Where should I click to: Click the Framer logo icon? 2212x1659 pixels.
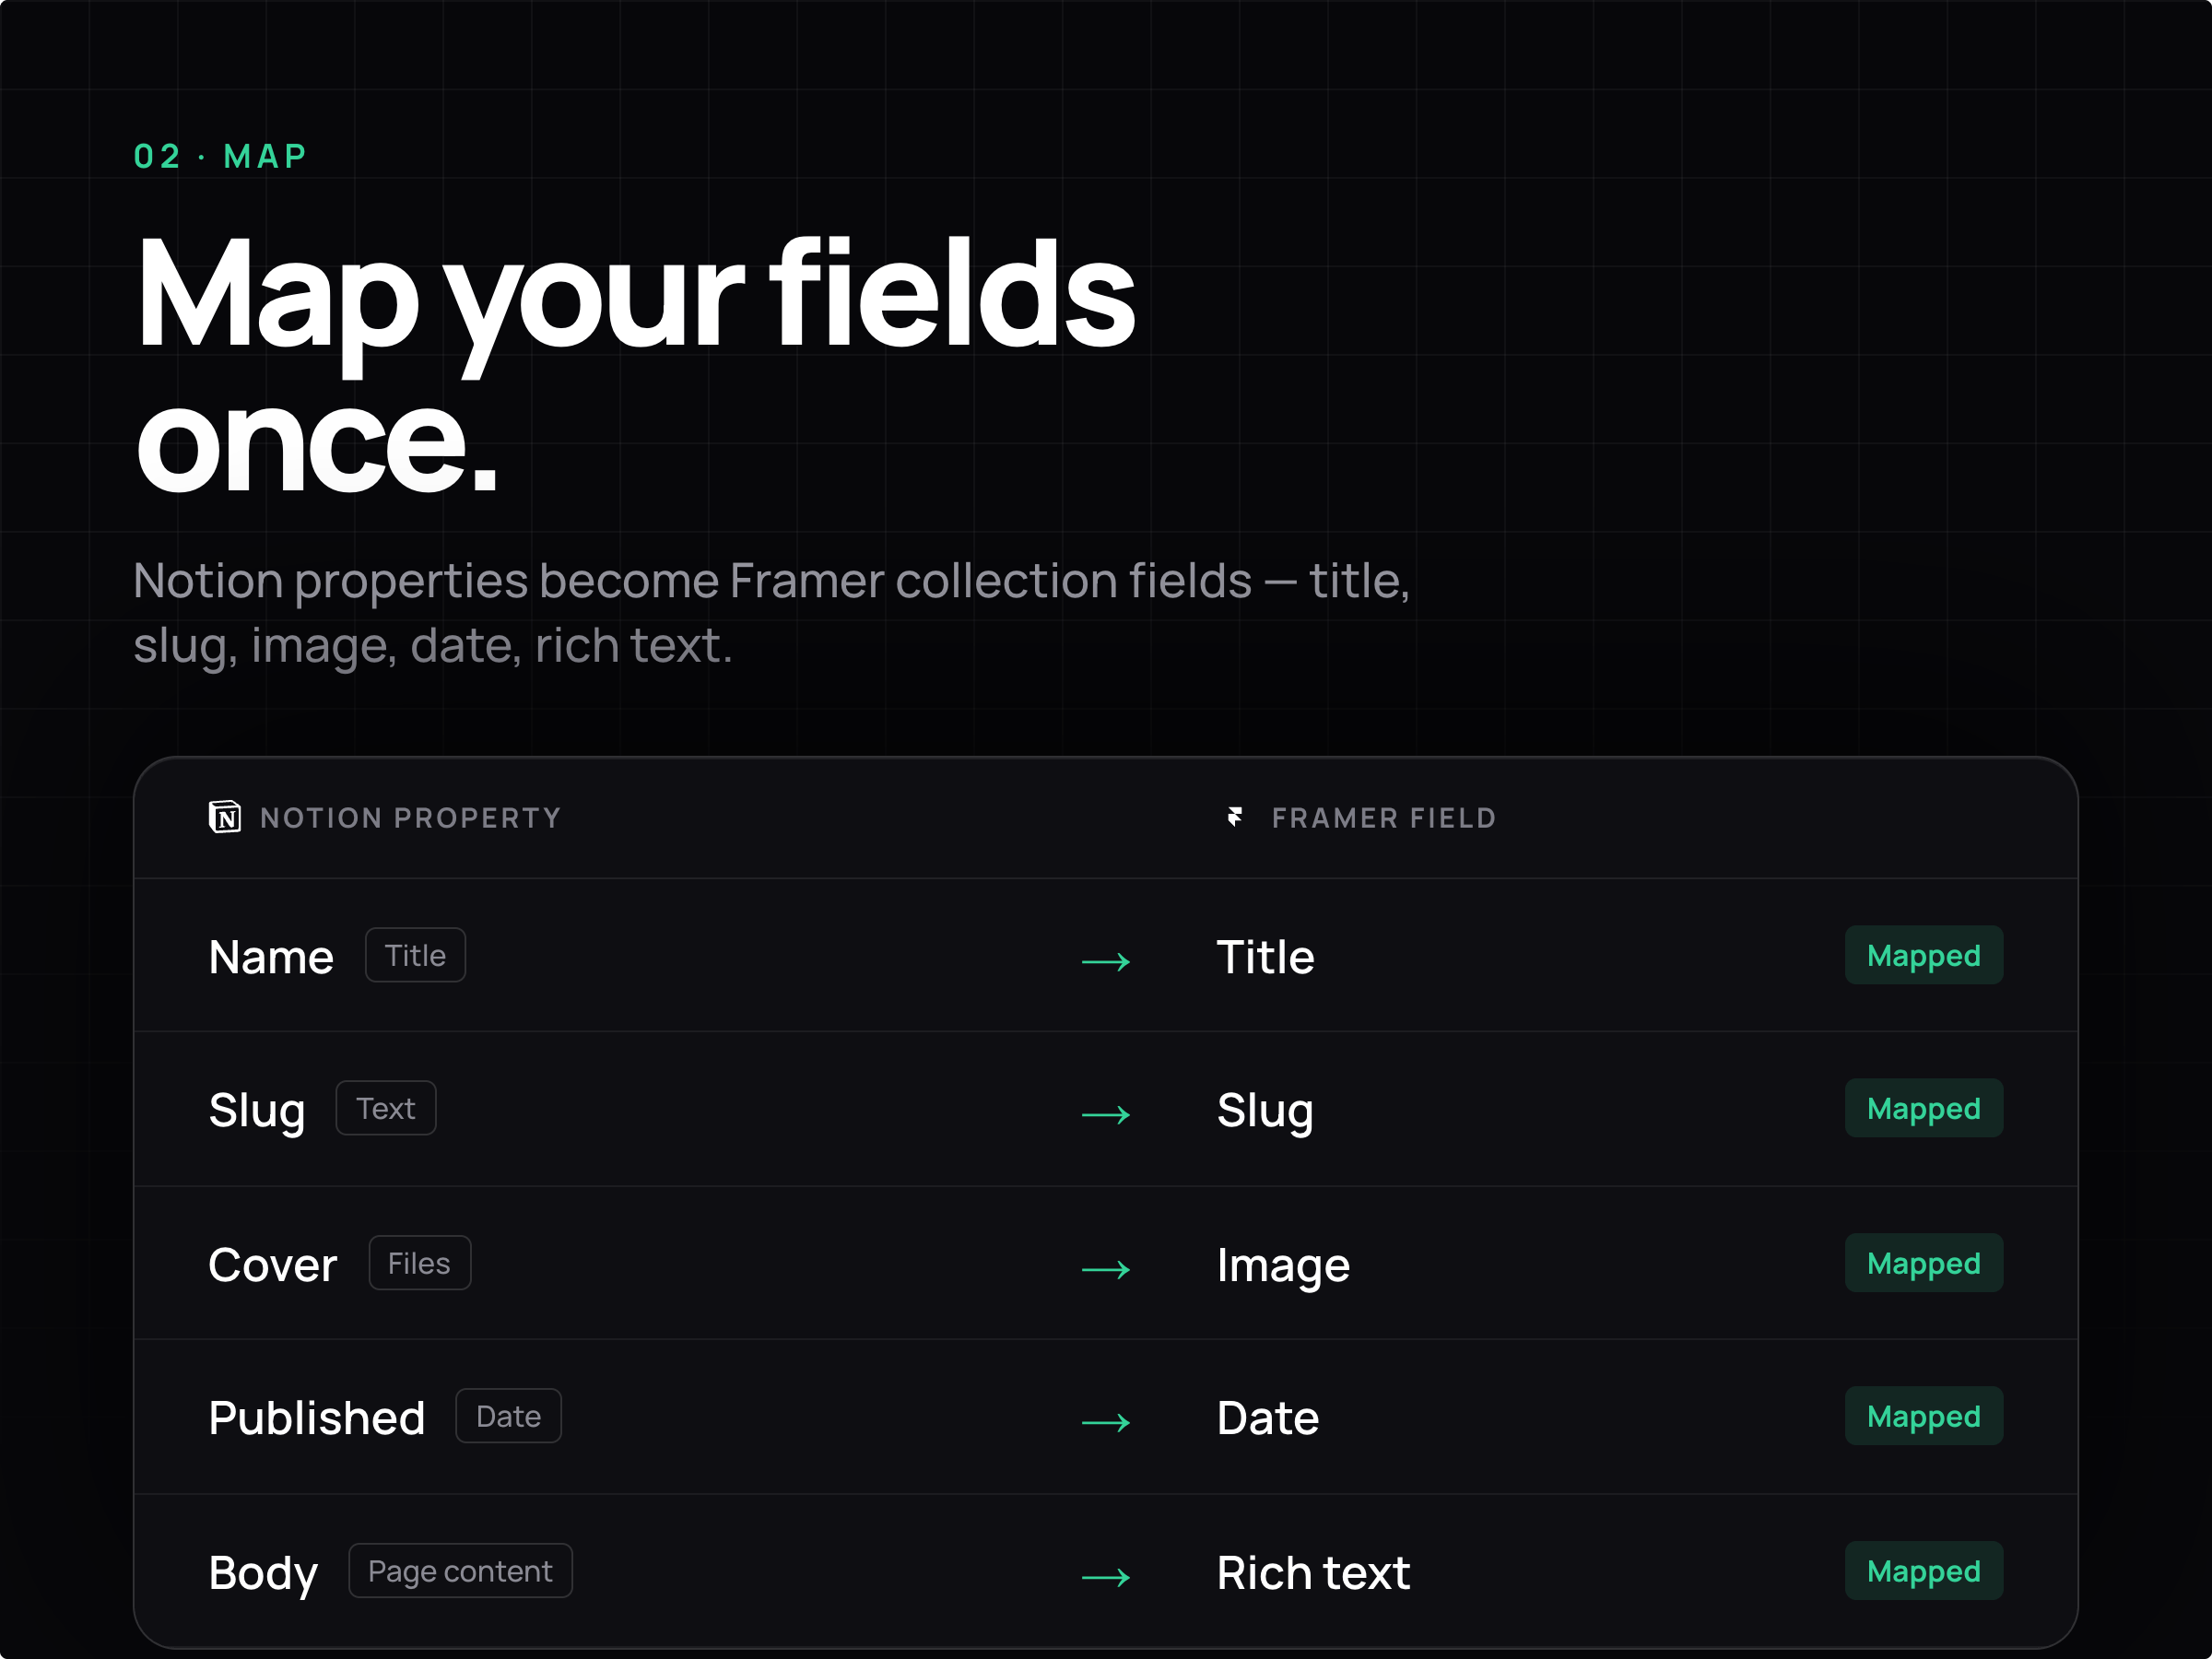click(1235, 817)
